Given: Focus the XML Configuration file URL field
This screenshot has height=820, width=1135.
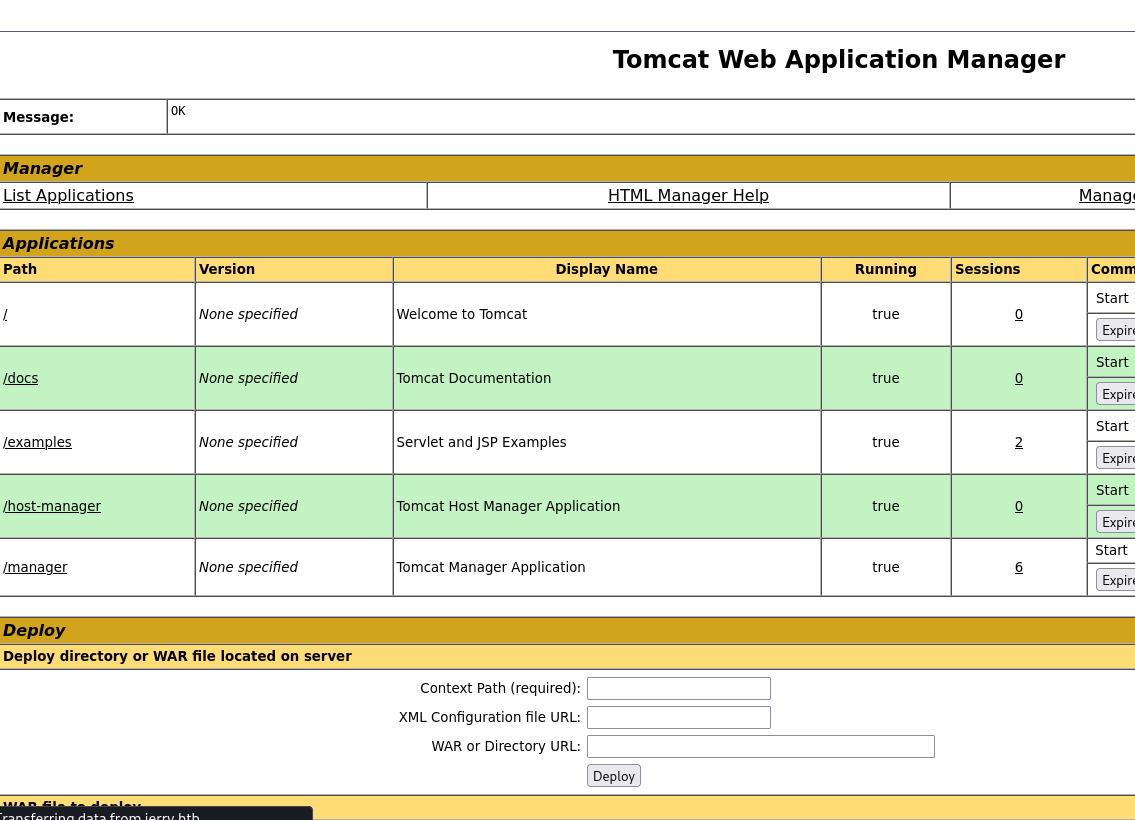Looking at the screenshot, I should pos(679,717).
